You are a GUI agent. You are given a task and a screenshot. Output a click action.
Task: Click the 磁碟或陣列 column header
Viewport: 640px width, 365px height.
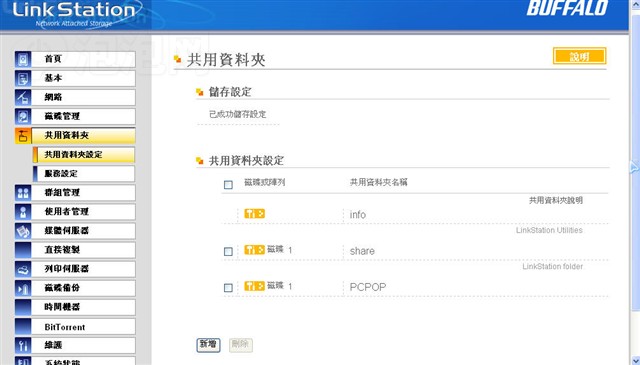[264, 182]
